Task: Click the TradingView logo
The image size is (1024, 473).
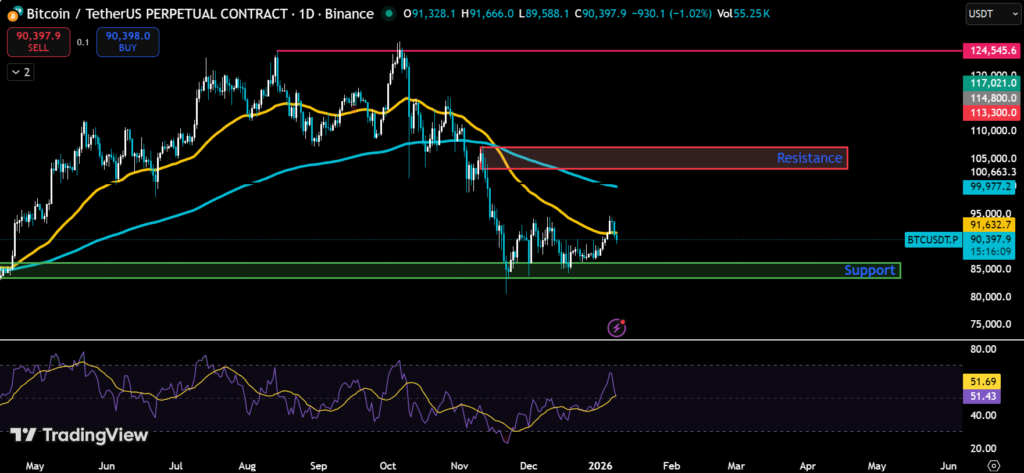Action: [80, 435]
